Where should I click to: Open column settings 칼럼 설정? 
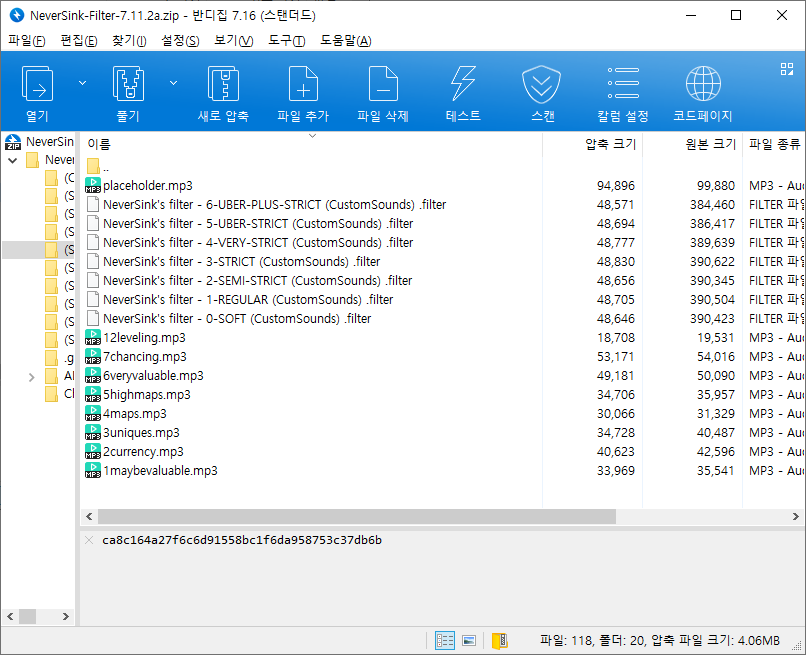(622, 93)
